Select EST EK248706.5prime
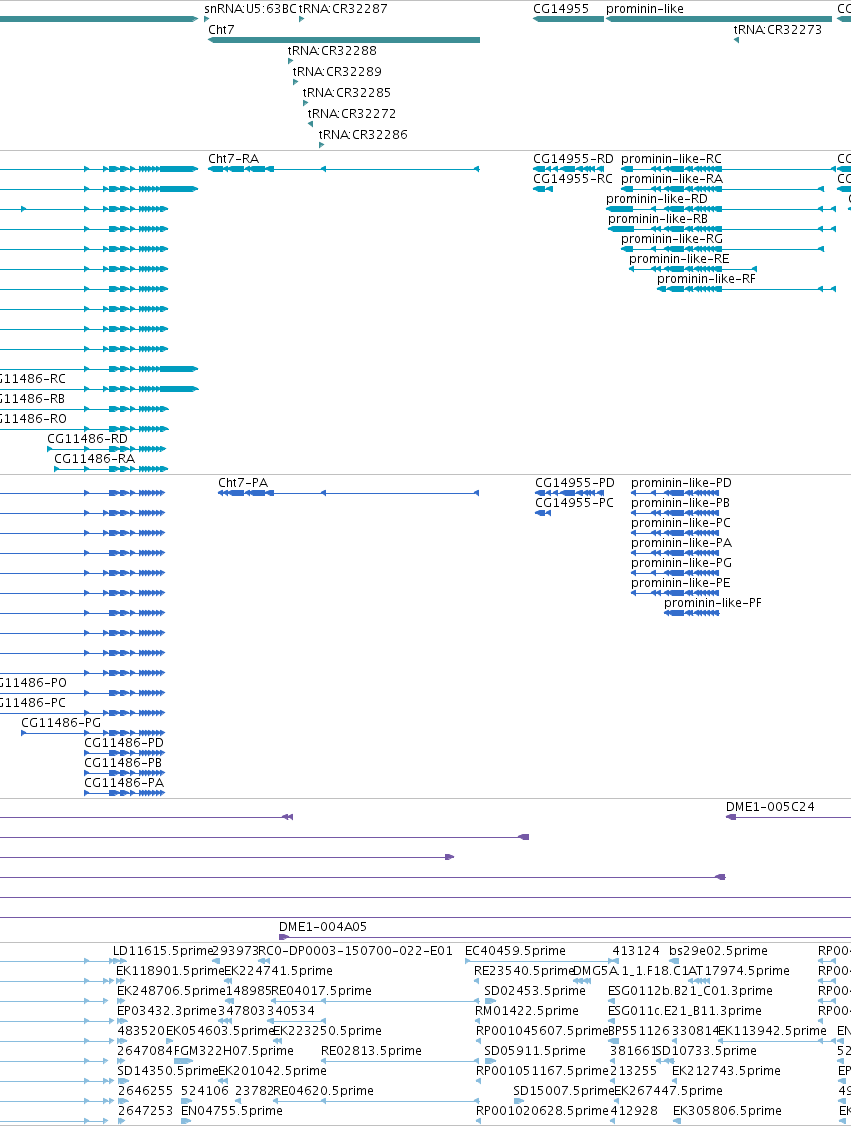This screenshot has height=1126, width=851. (x=171, y=991)
